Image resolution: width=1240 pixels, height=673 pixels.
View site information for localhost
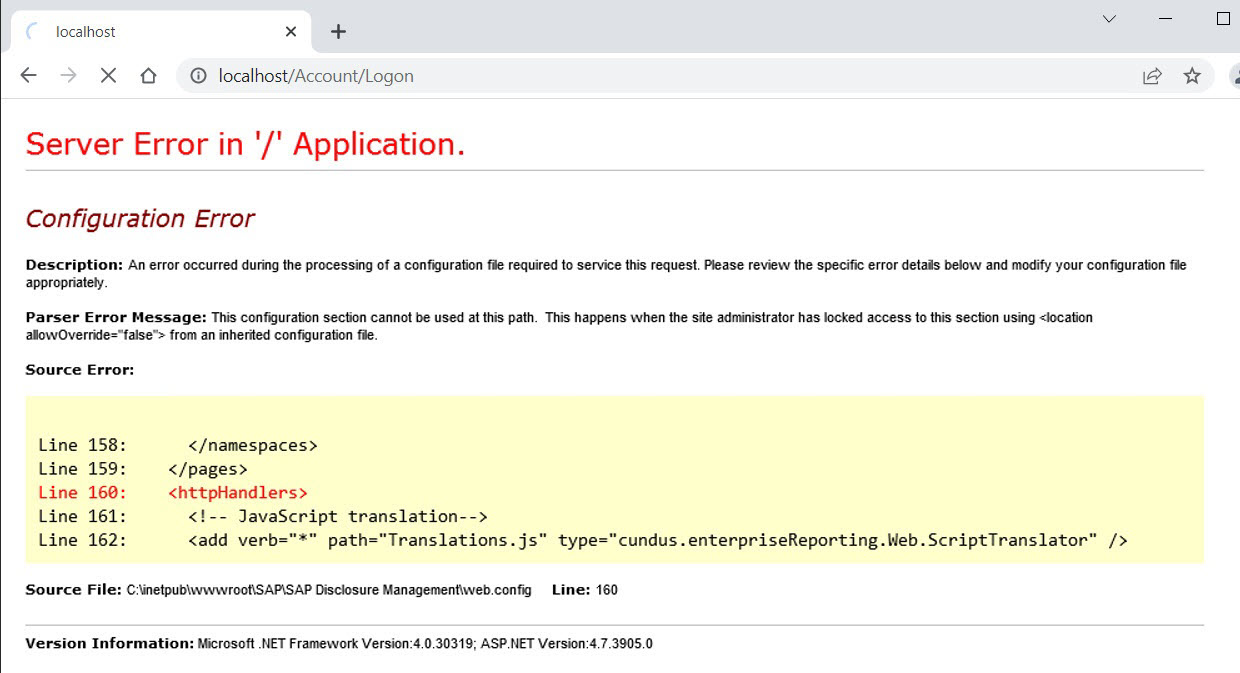click(x=198, y=76)
